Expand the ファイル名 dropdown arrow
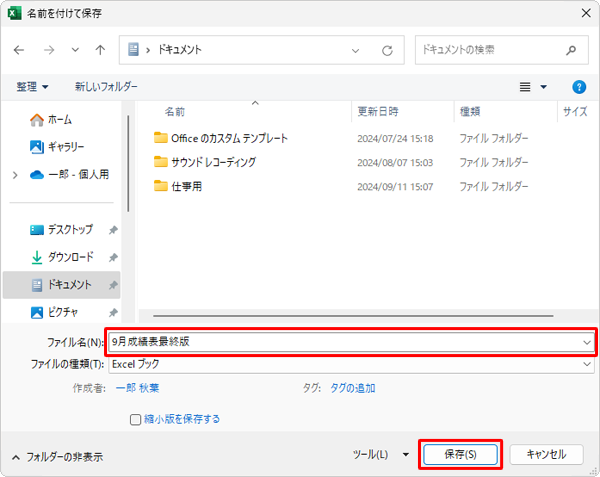The height and width of the screenshot is (477, 600). point(587,342)
